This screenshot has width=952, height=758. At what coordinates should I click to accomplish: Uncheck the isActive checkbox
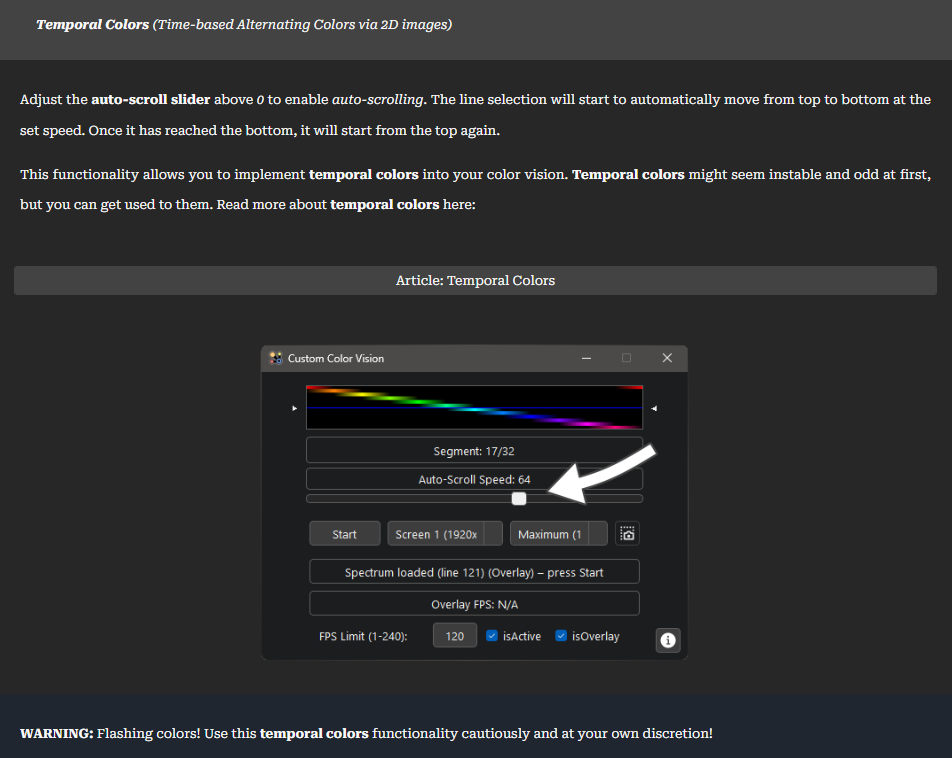(492, 636)
